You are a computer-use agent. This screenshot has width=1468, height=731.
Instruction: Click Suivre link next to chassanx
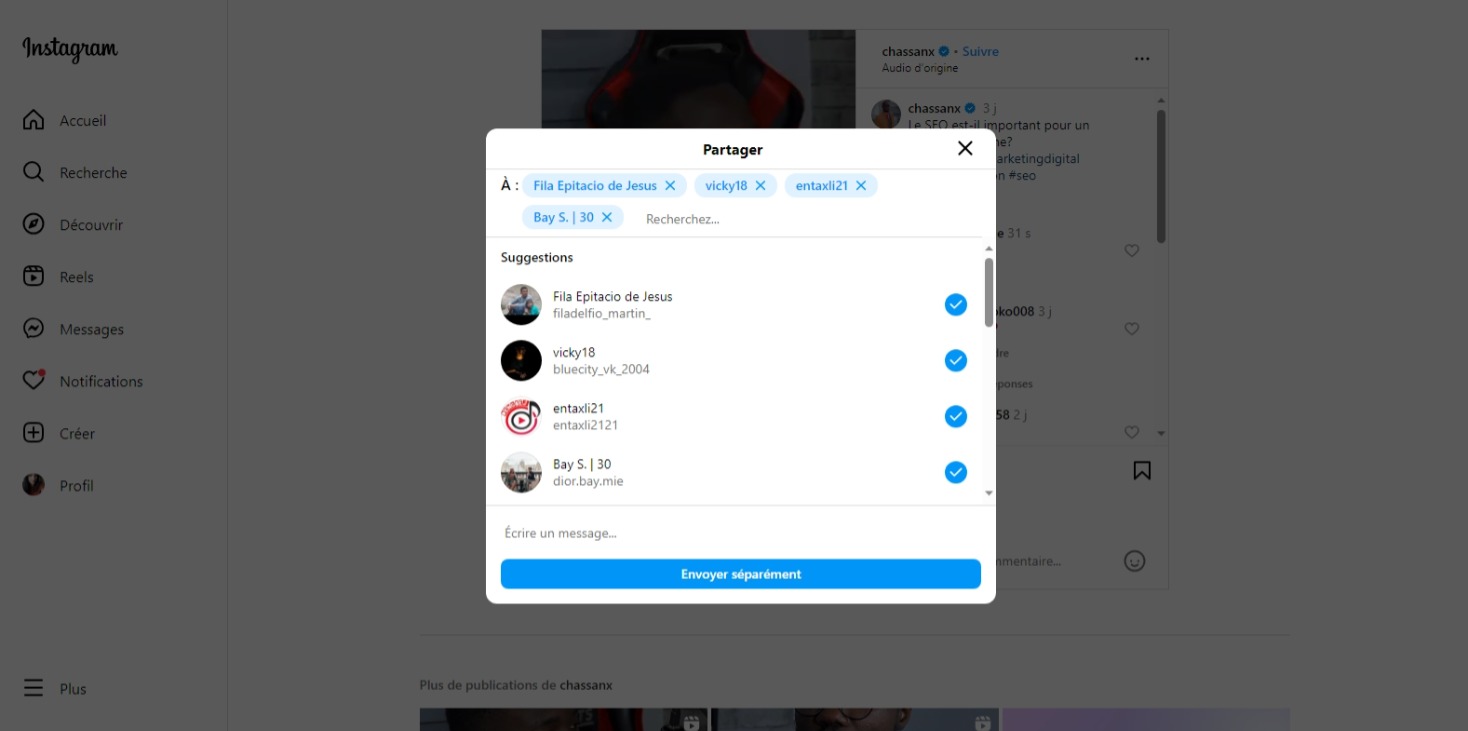tap(980, 51)
